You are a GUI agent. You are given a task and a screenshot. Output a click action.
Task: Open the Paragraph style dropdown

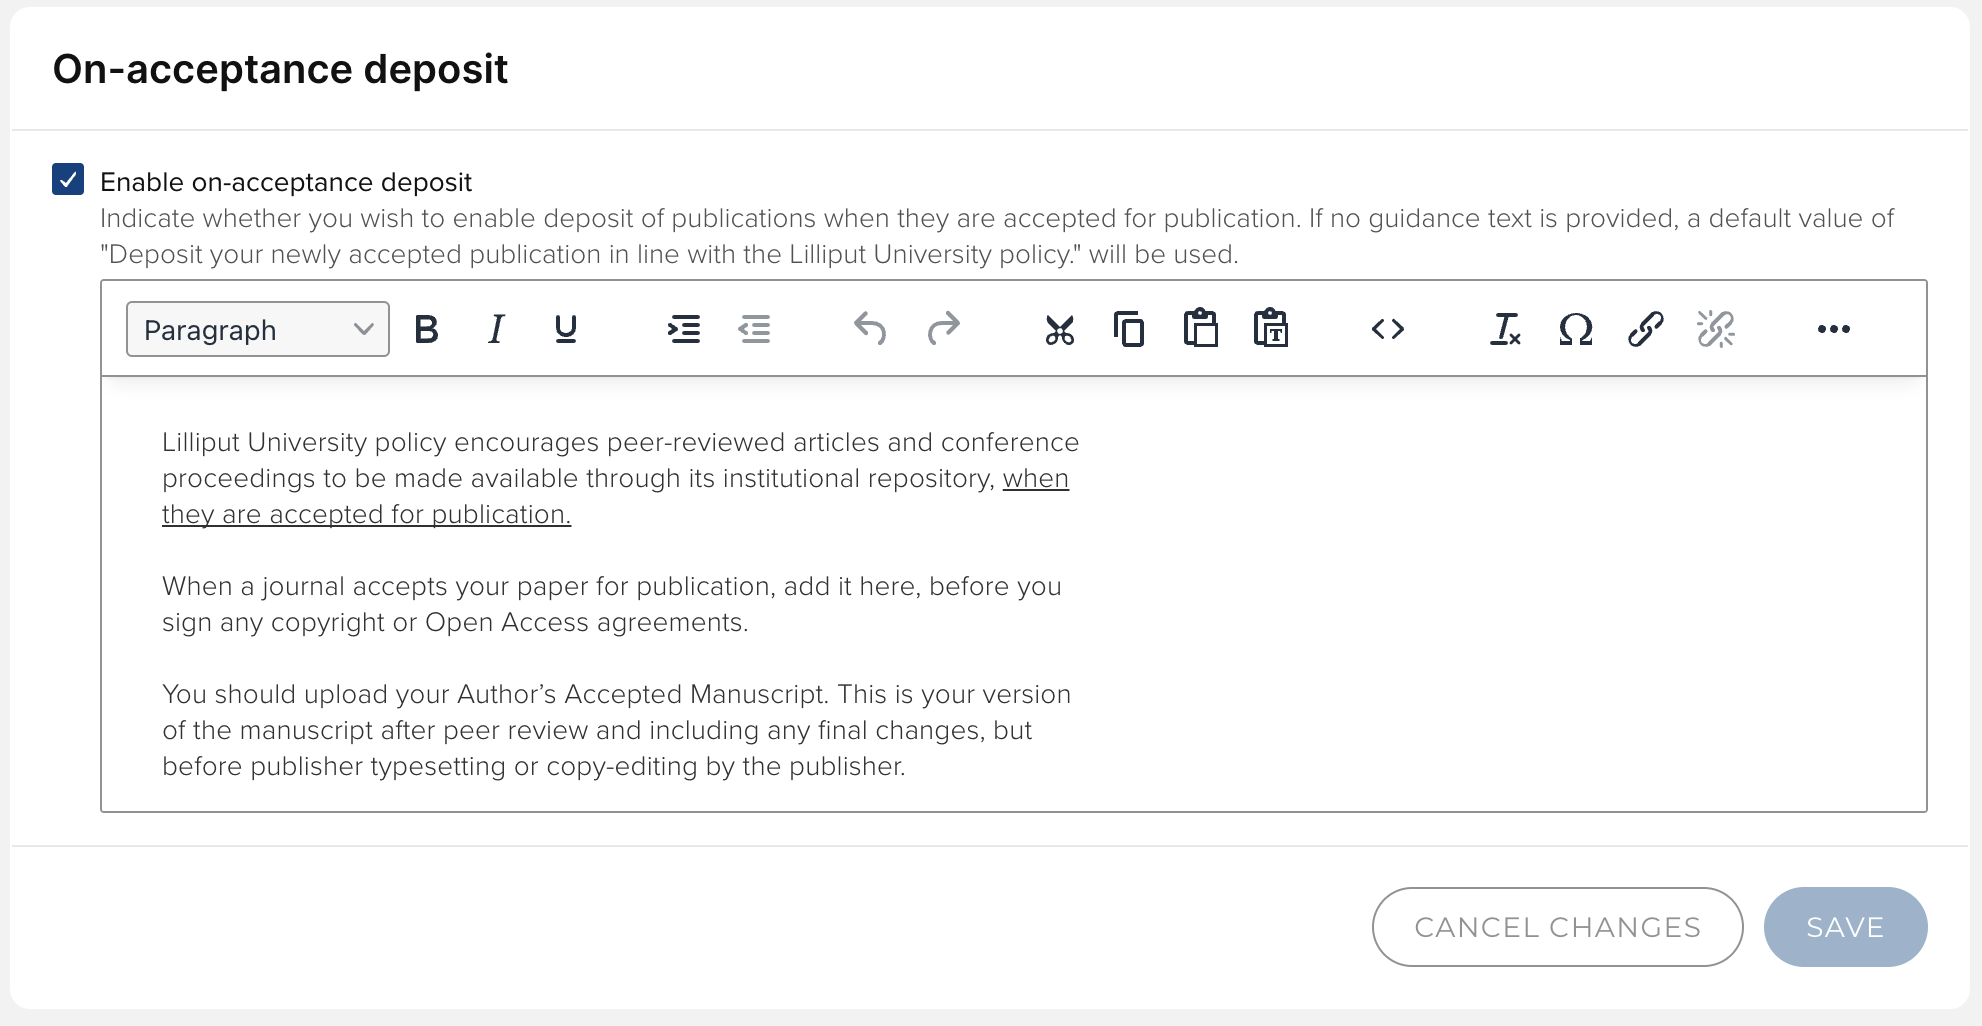[x=258, y=329]
